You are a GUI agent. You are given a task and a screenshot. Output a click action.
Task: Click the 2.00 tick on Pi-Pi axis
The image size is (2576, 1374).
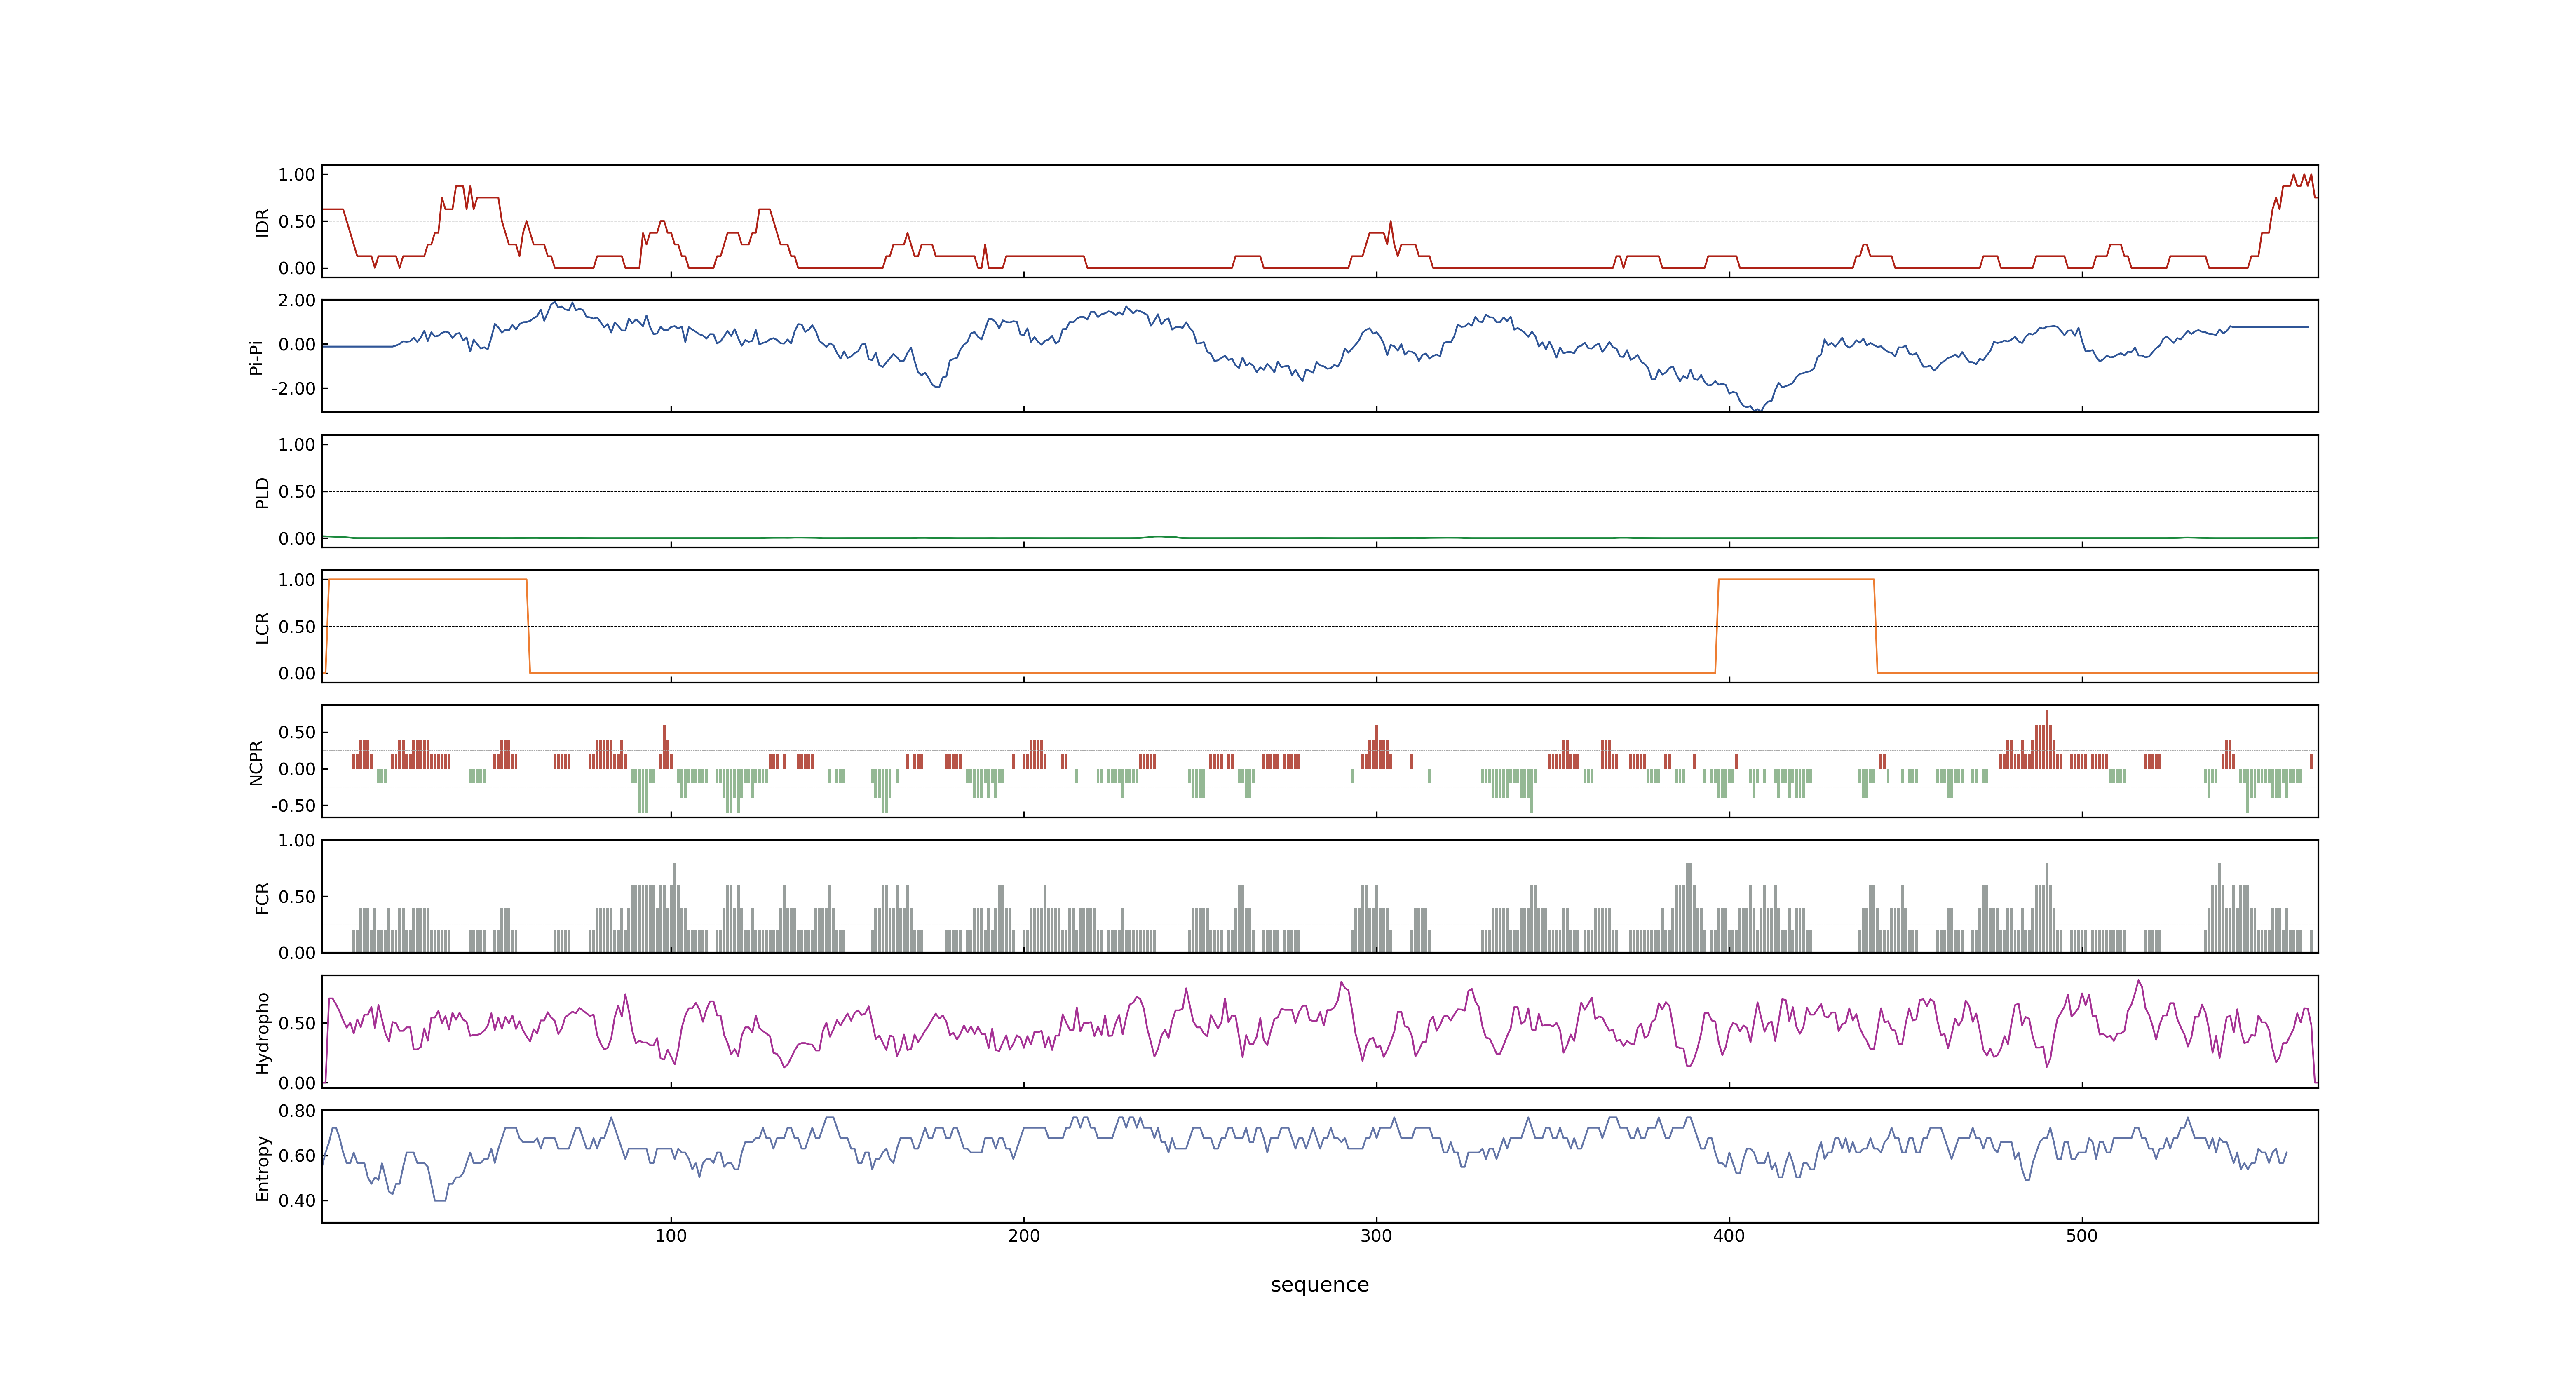tap(297, 300)
